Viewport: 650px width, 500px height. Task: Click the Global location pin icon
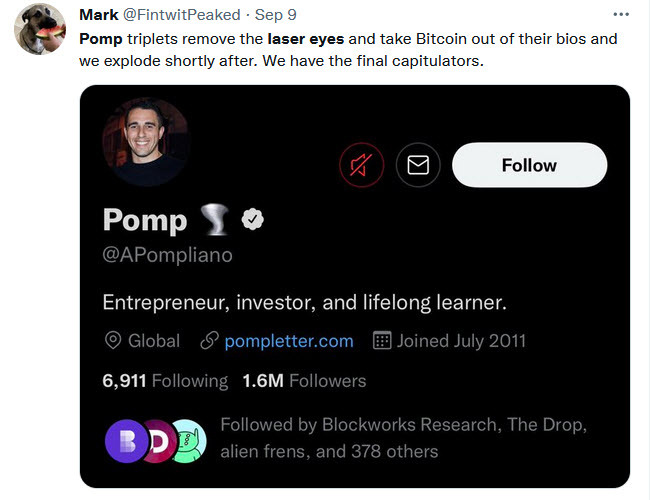[113, 341]
